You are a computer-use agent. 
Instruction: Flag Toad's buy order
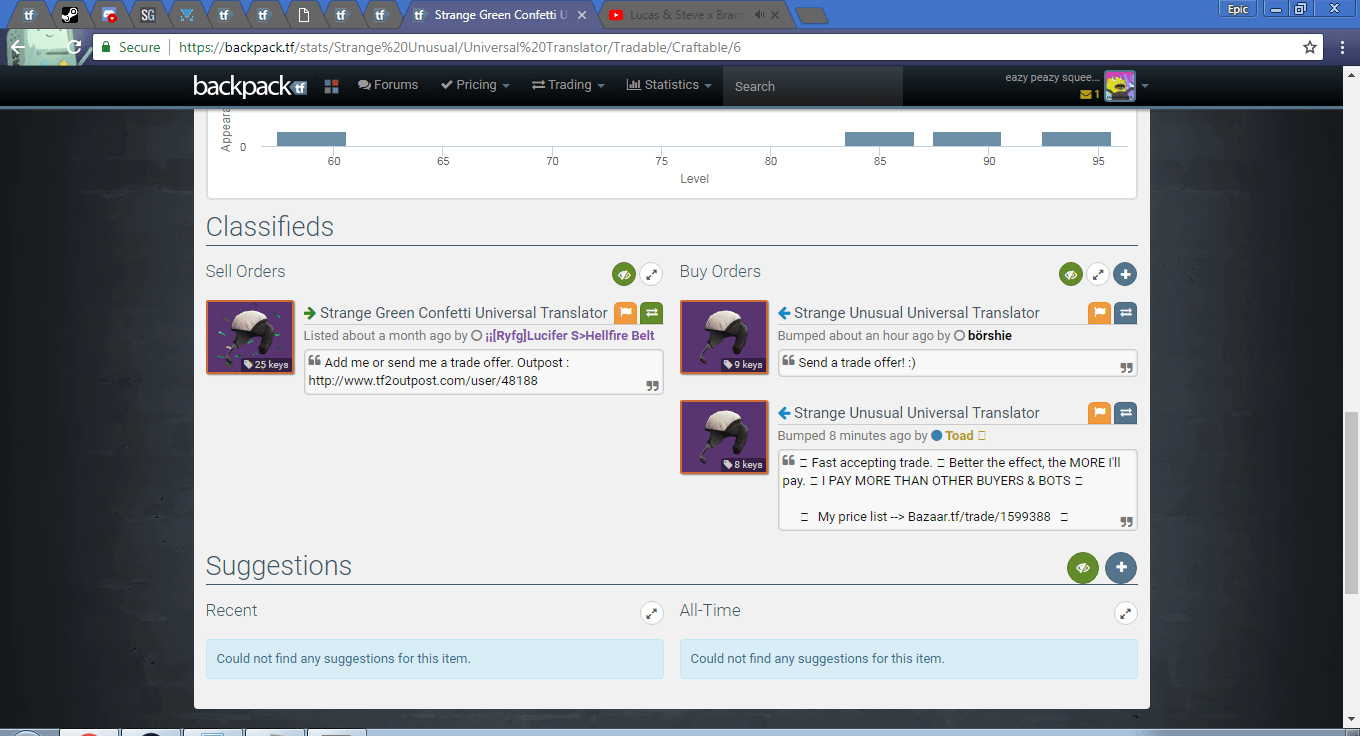1099,413
